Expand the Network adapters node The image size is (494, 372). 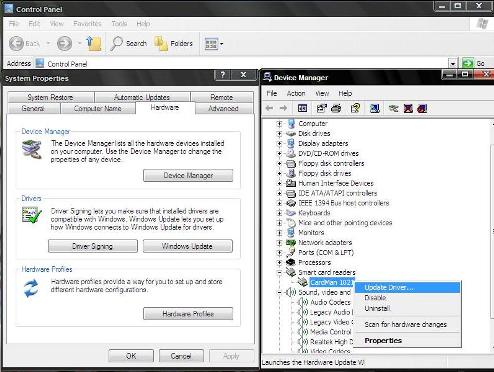click(x=279, y=243)
